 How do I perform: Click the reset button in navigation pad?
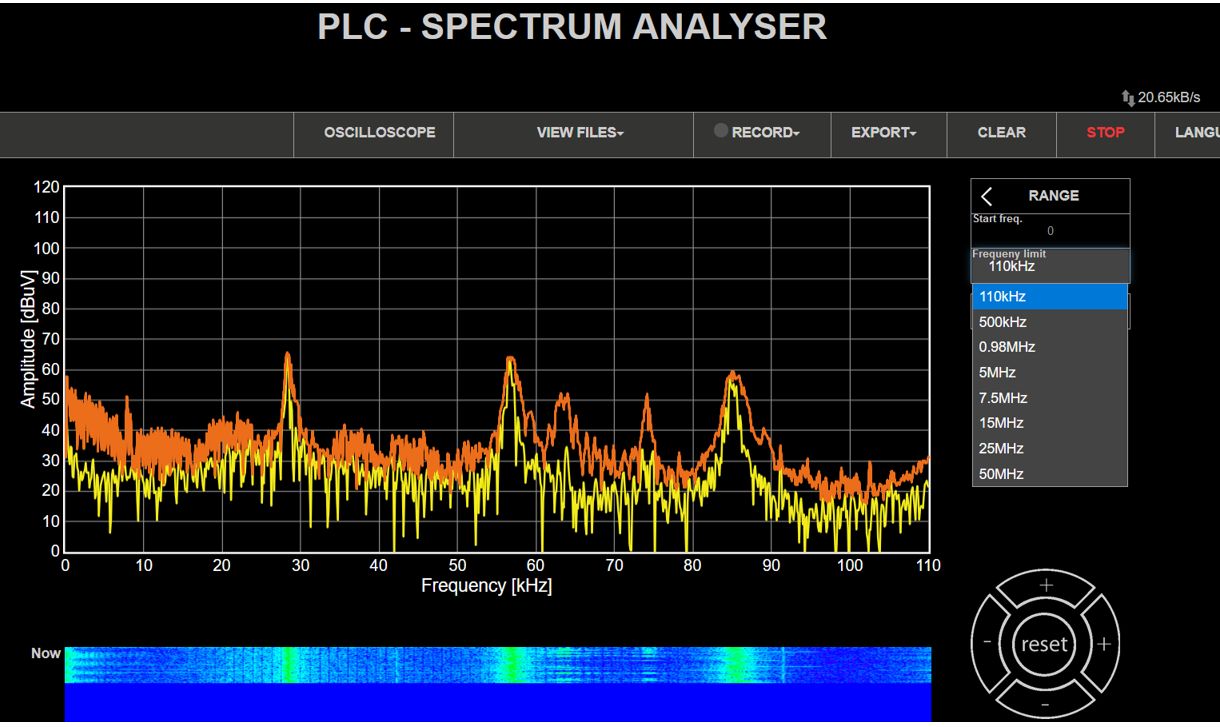click(1044, 645)
